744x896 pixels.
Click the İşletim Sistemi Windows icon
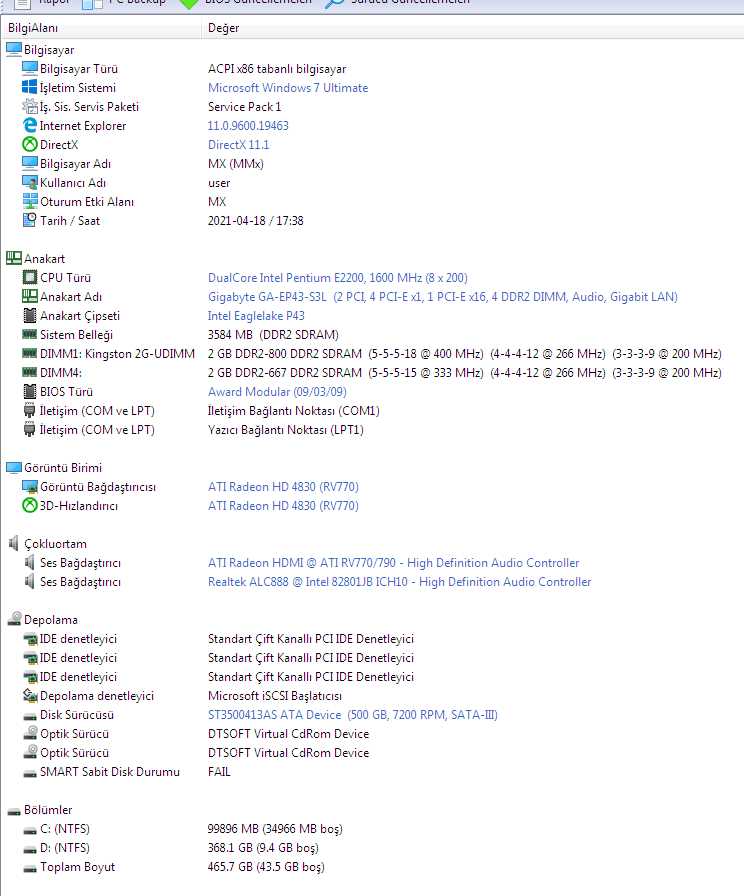[x=30, y=88]
